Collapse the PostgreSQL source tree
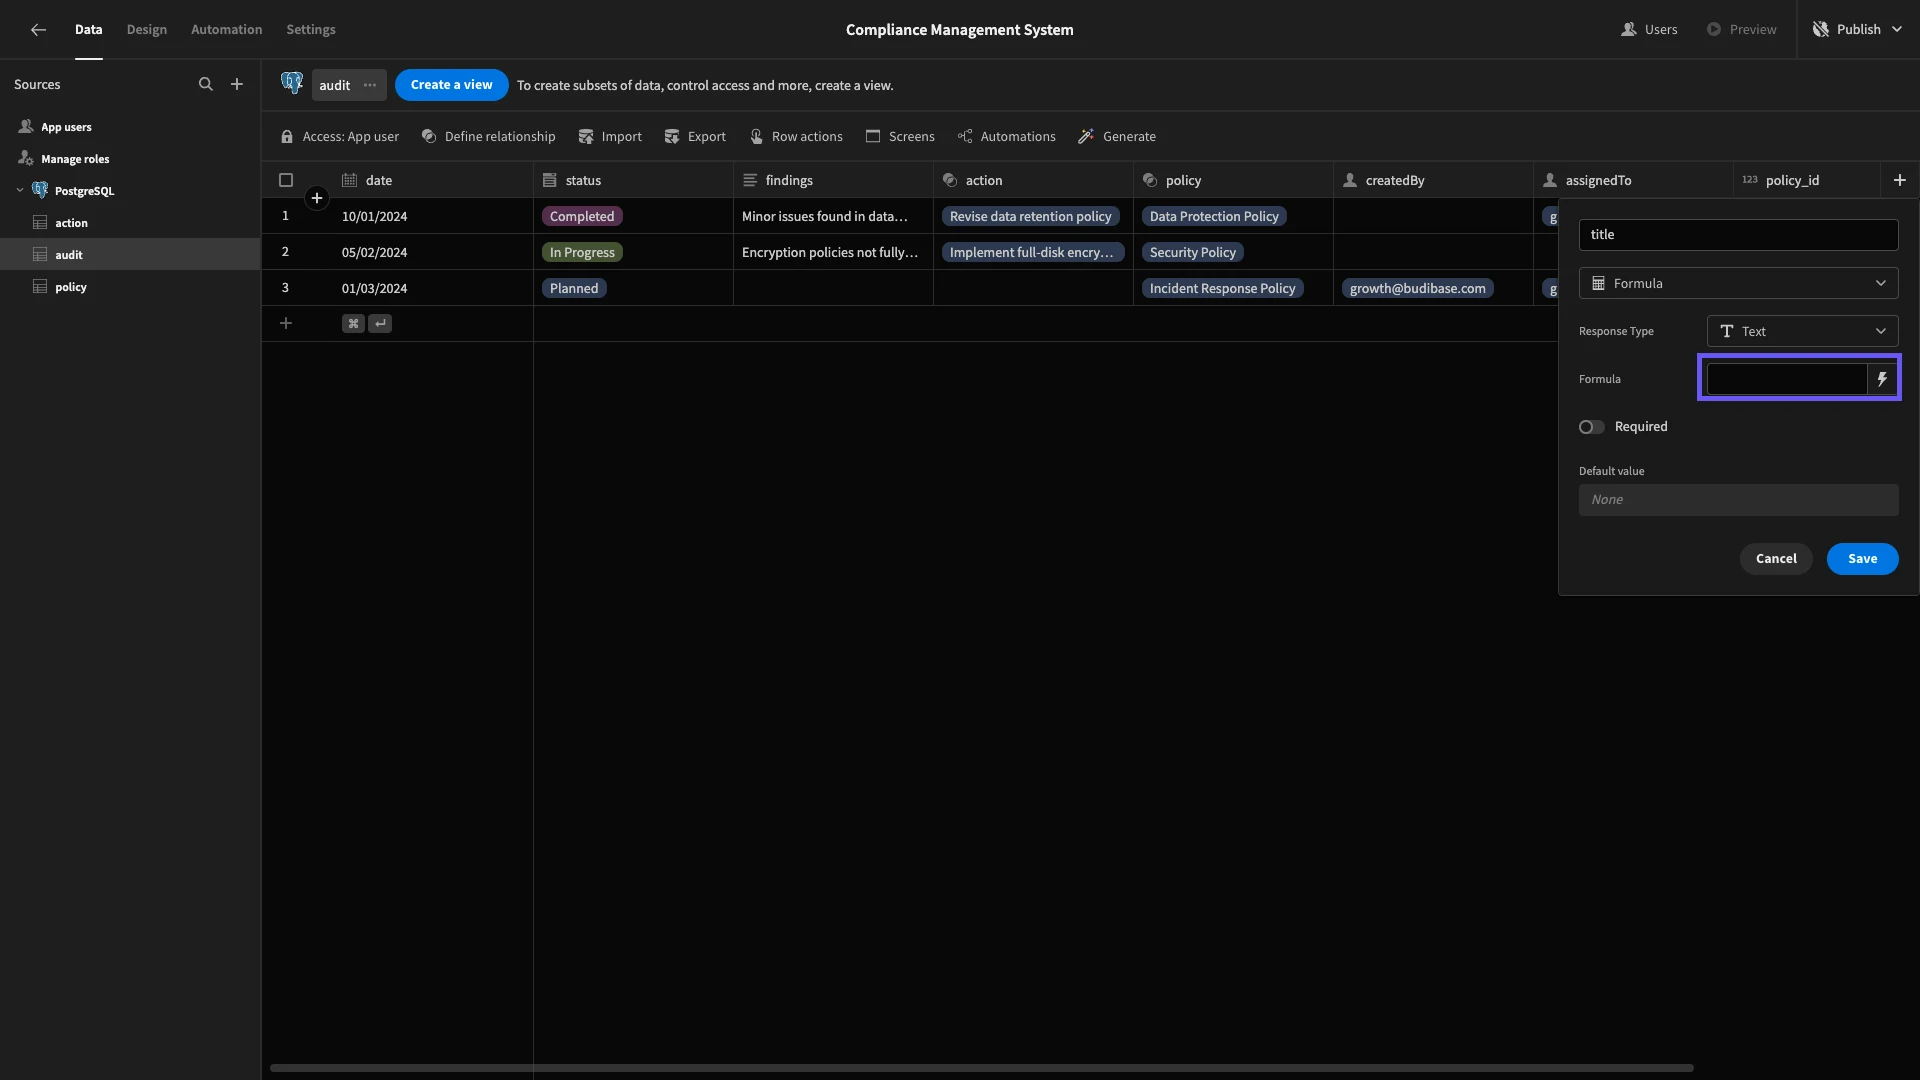 tap(20, 190)
